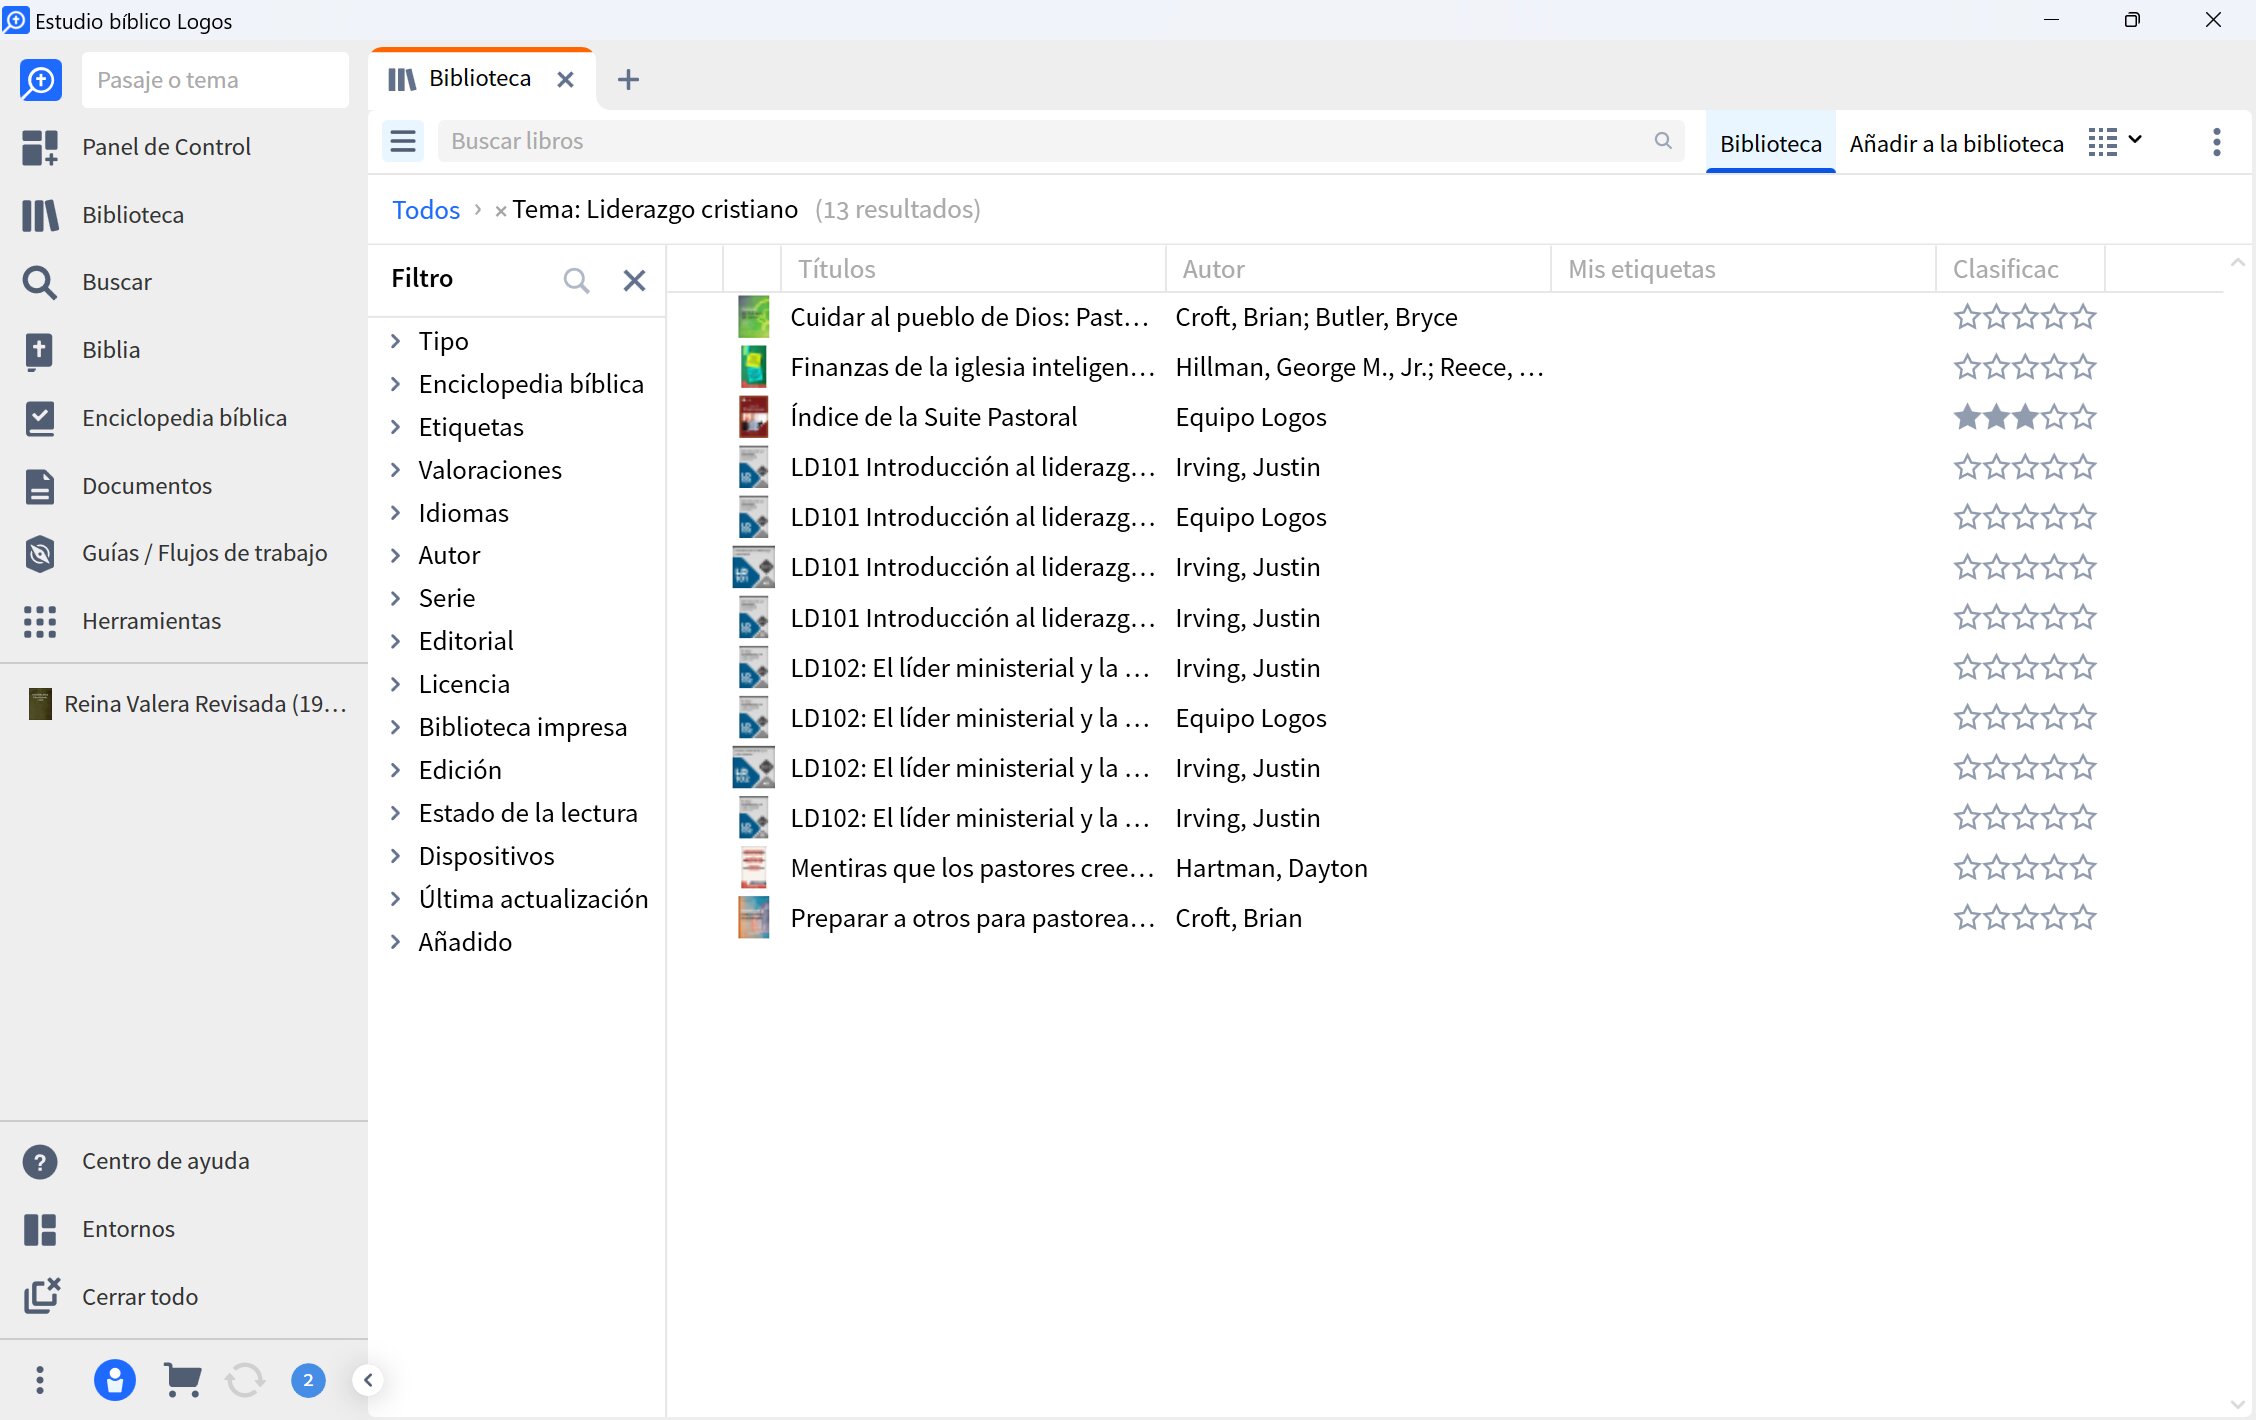
Task: Open Cuidar al pueblo de Dios book
Action: tap(969, 317)
